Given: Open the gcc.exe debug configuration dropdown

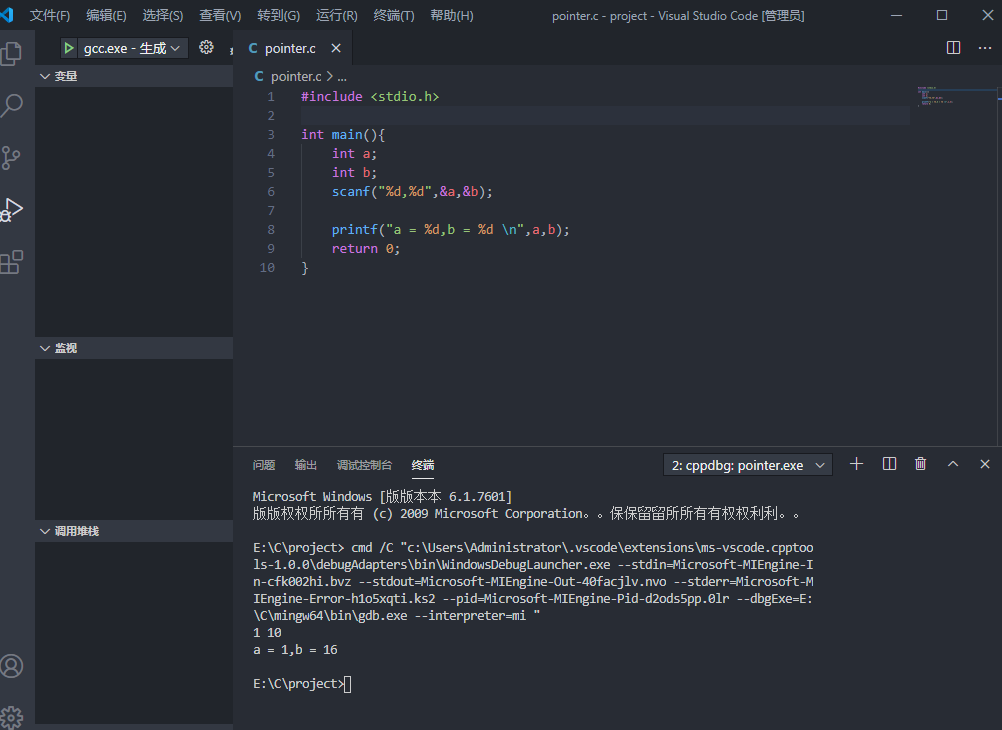Looking at the screenshot, I should [x=132, y=48].
